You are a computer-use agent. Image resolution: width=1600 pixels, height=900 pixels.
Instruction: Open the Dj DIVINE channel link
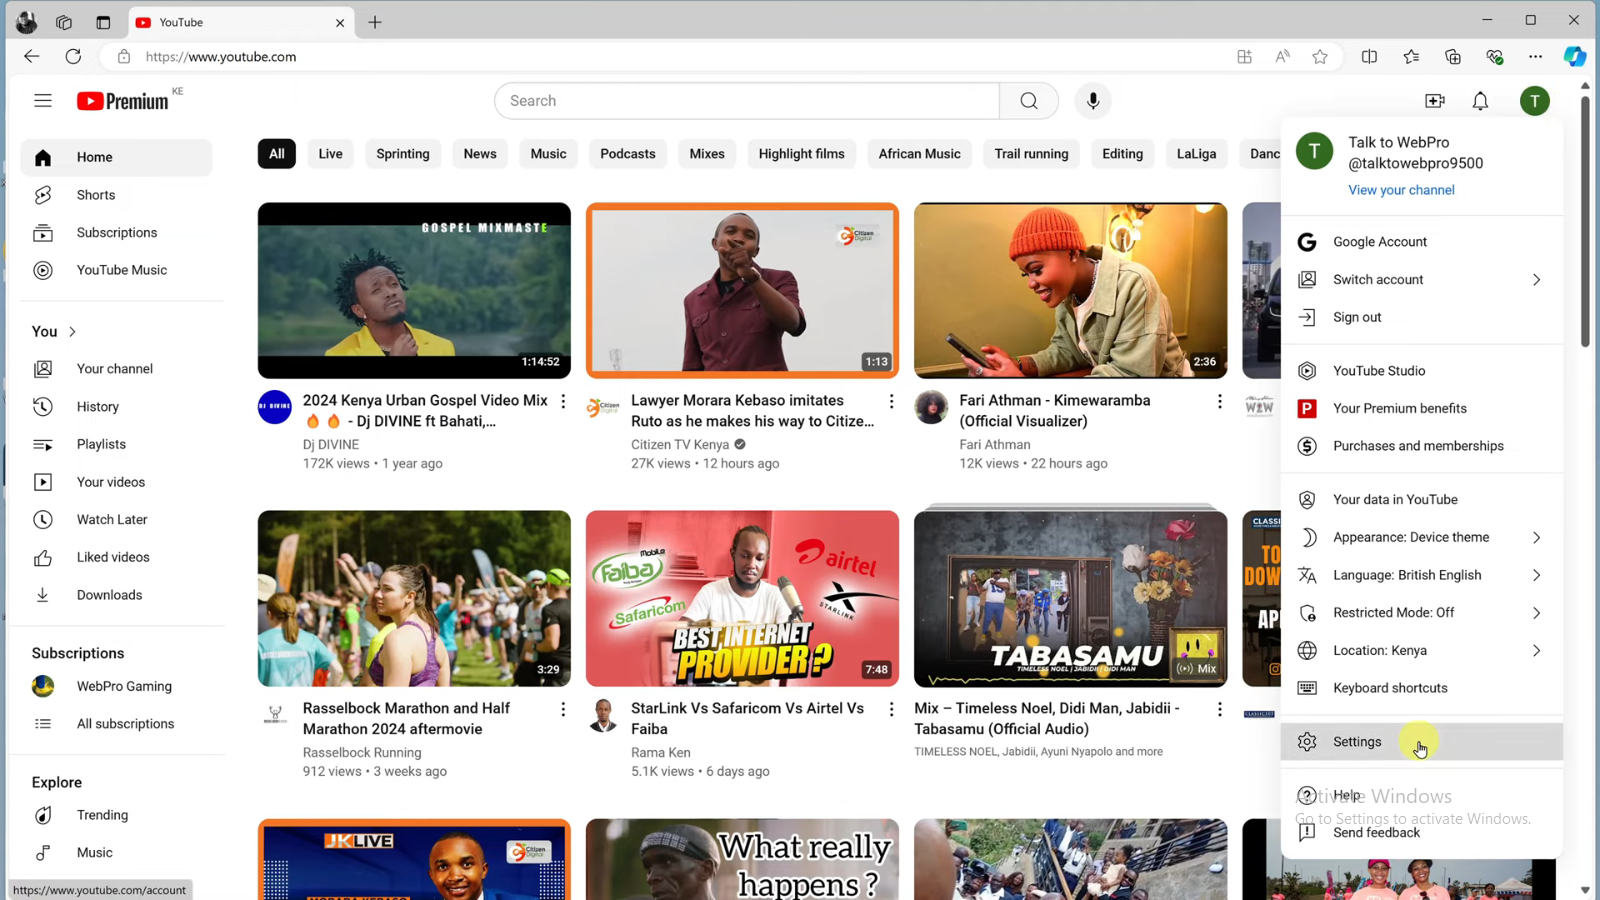331,445
